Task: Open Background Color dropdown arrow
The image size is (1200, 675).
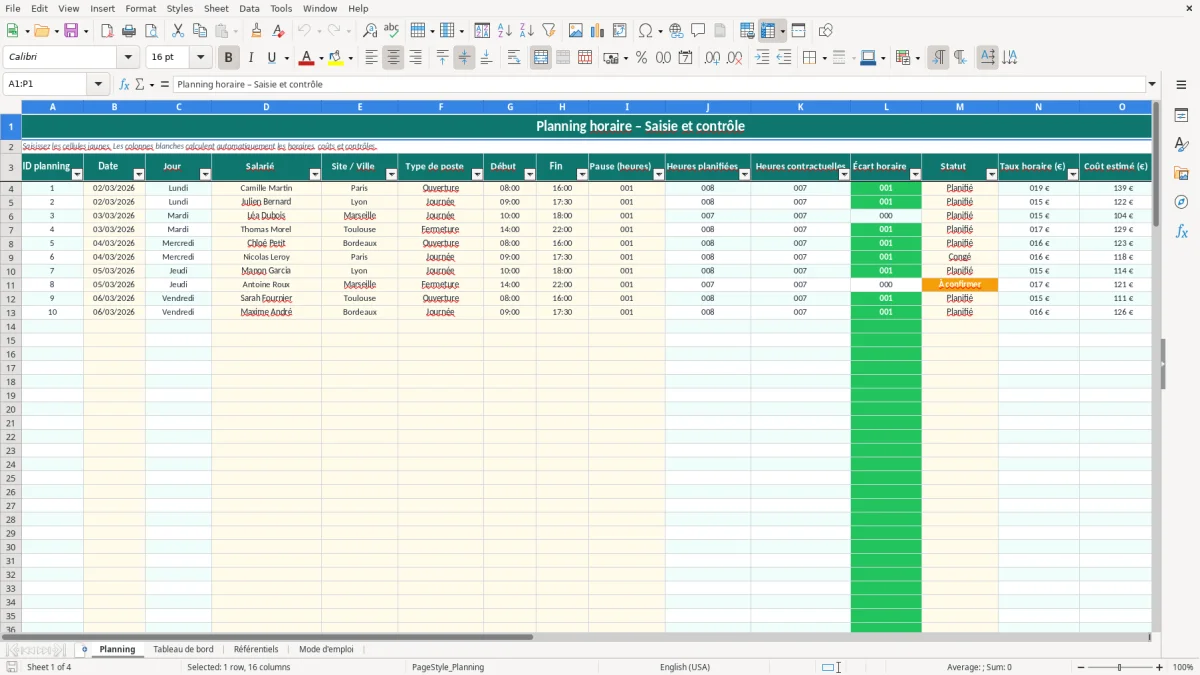Action: click(350, 58)
